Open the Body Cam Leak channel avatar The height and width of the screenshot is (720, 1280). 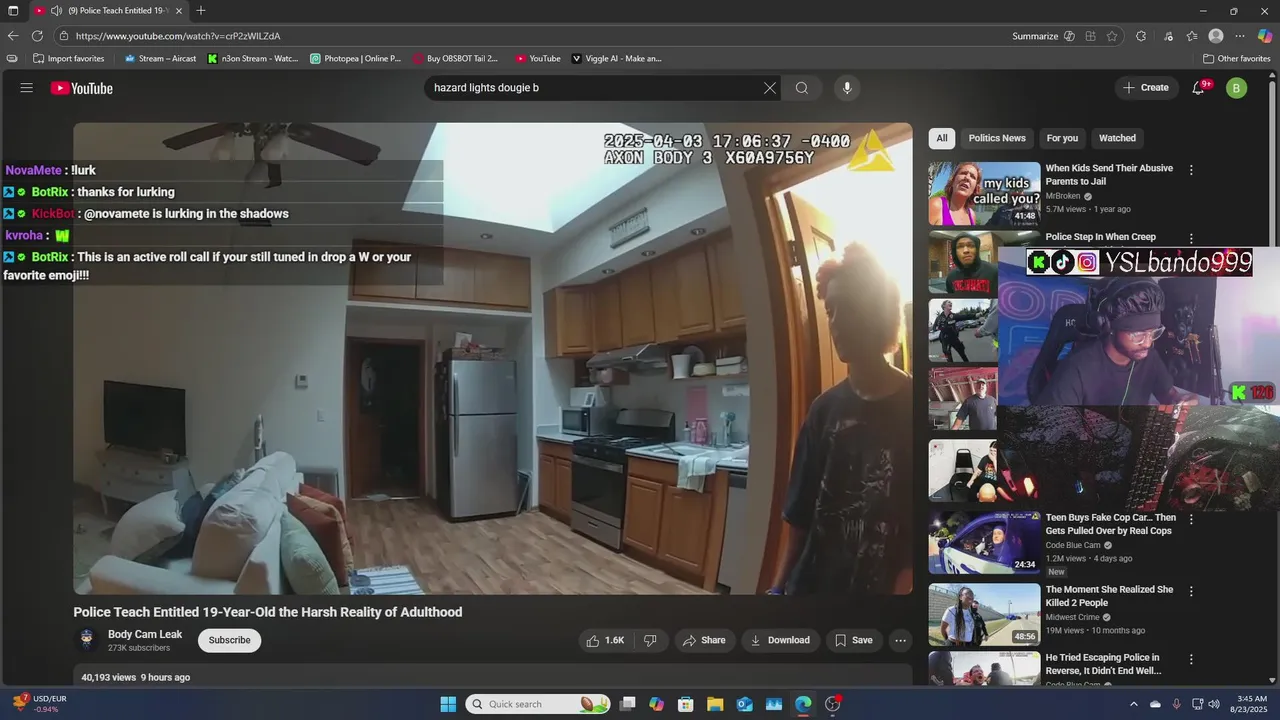pyautogui.click(x=87, y=640)
